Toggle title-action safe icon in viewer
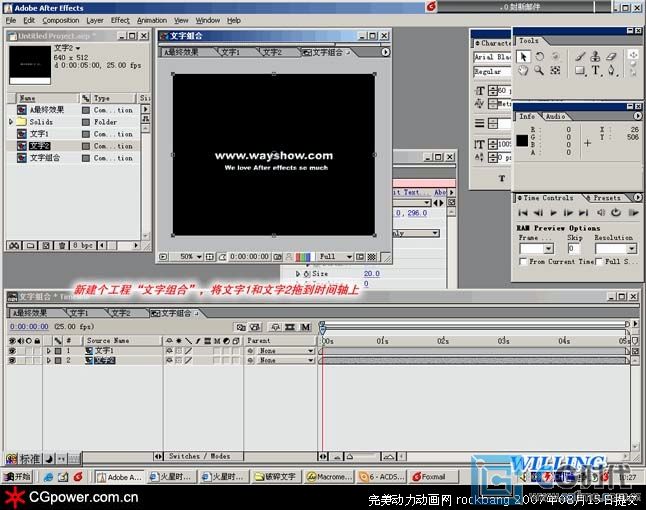Viewport: 646px width, 510px height. pos(210,257)
